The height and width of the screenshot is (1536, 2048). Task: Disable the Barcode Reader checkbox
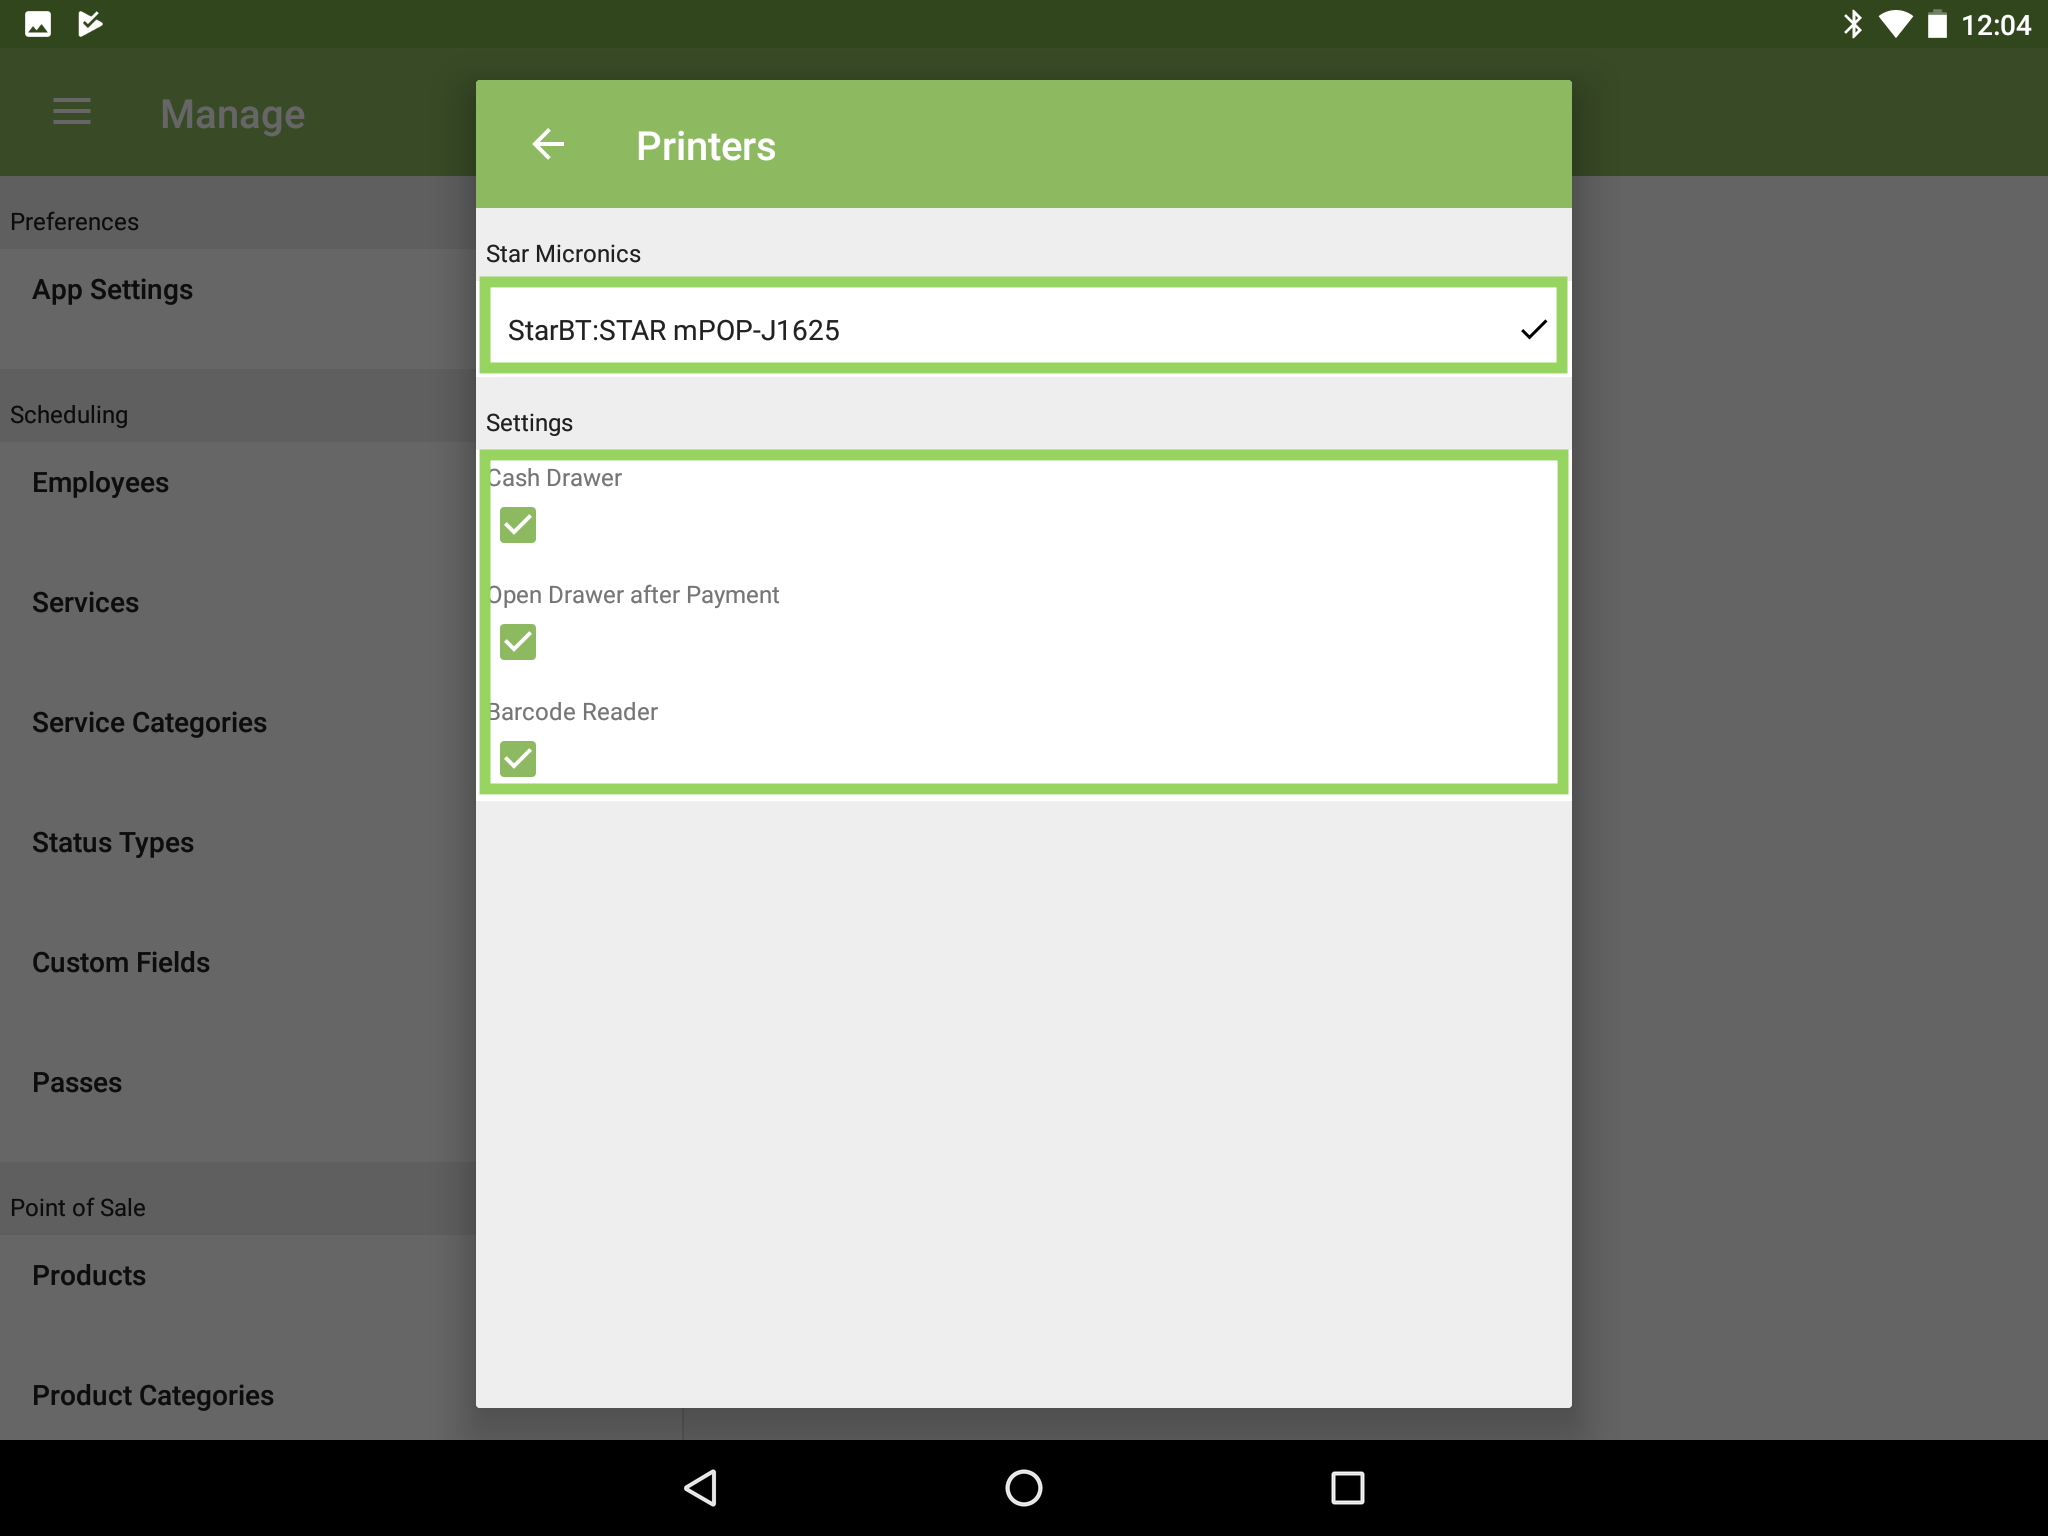click(x=518, y=759)
